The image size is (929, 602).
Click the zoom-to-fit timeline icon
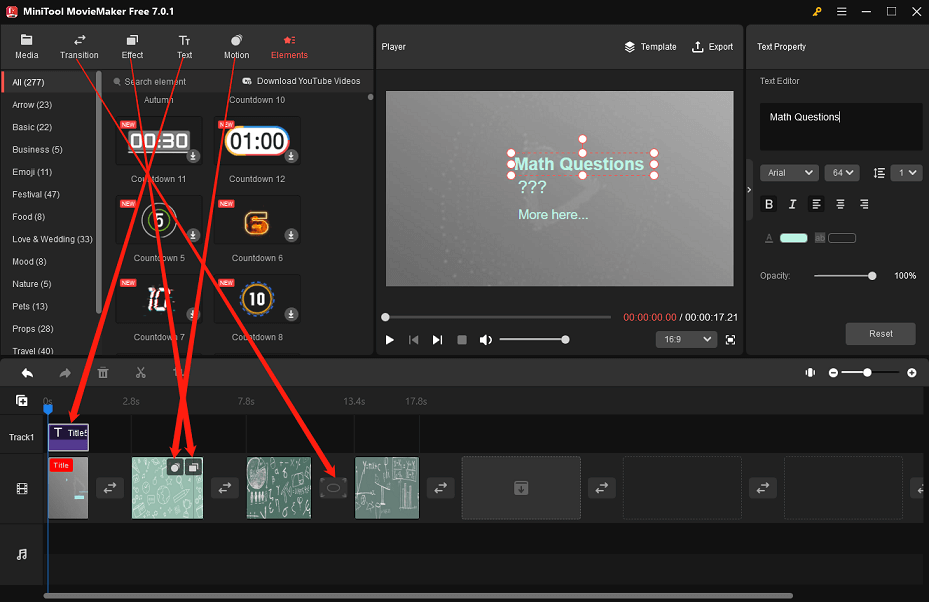click(x=810, y=373)
